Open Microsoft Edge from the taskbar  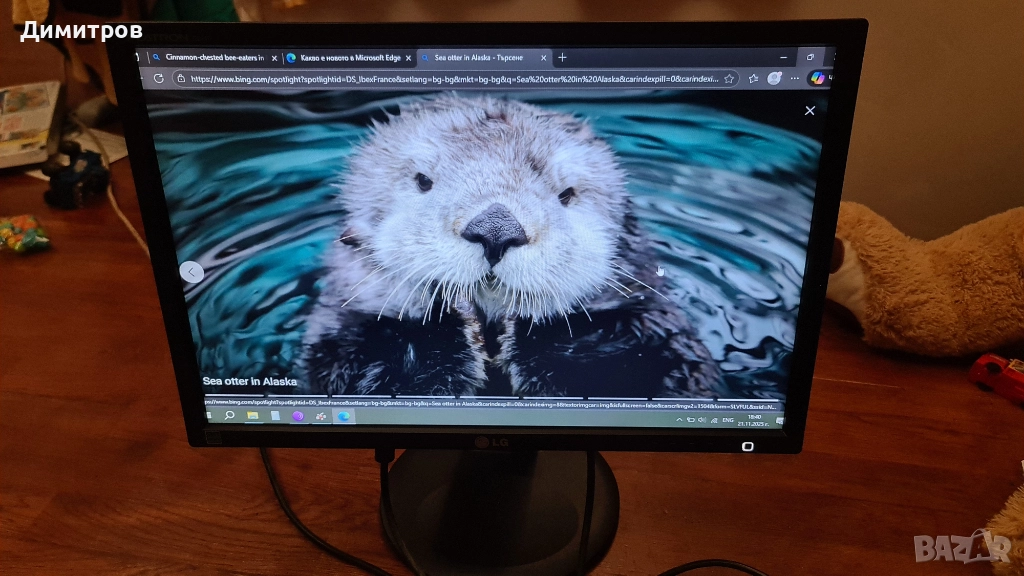tap(343, 416)
